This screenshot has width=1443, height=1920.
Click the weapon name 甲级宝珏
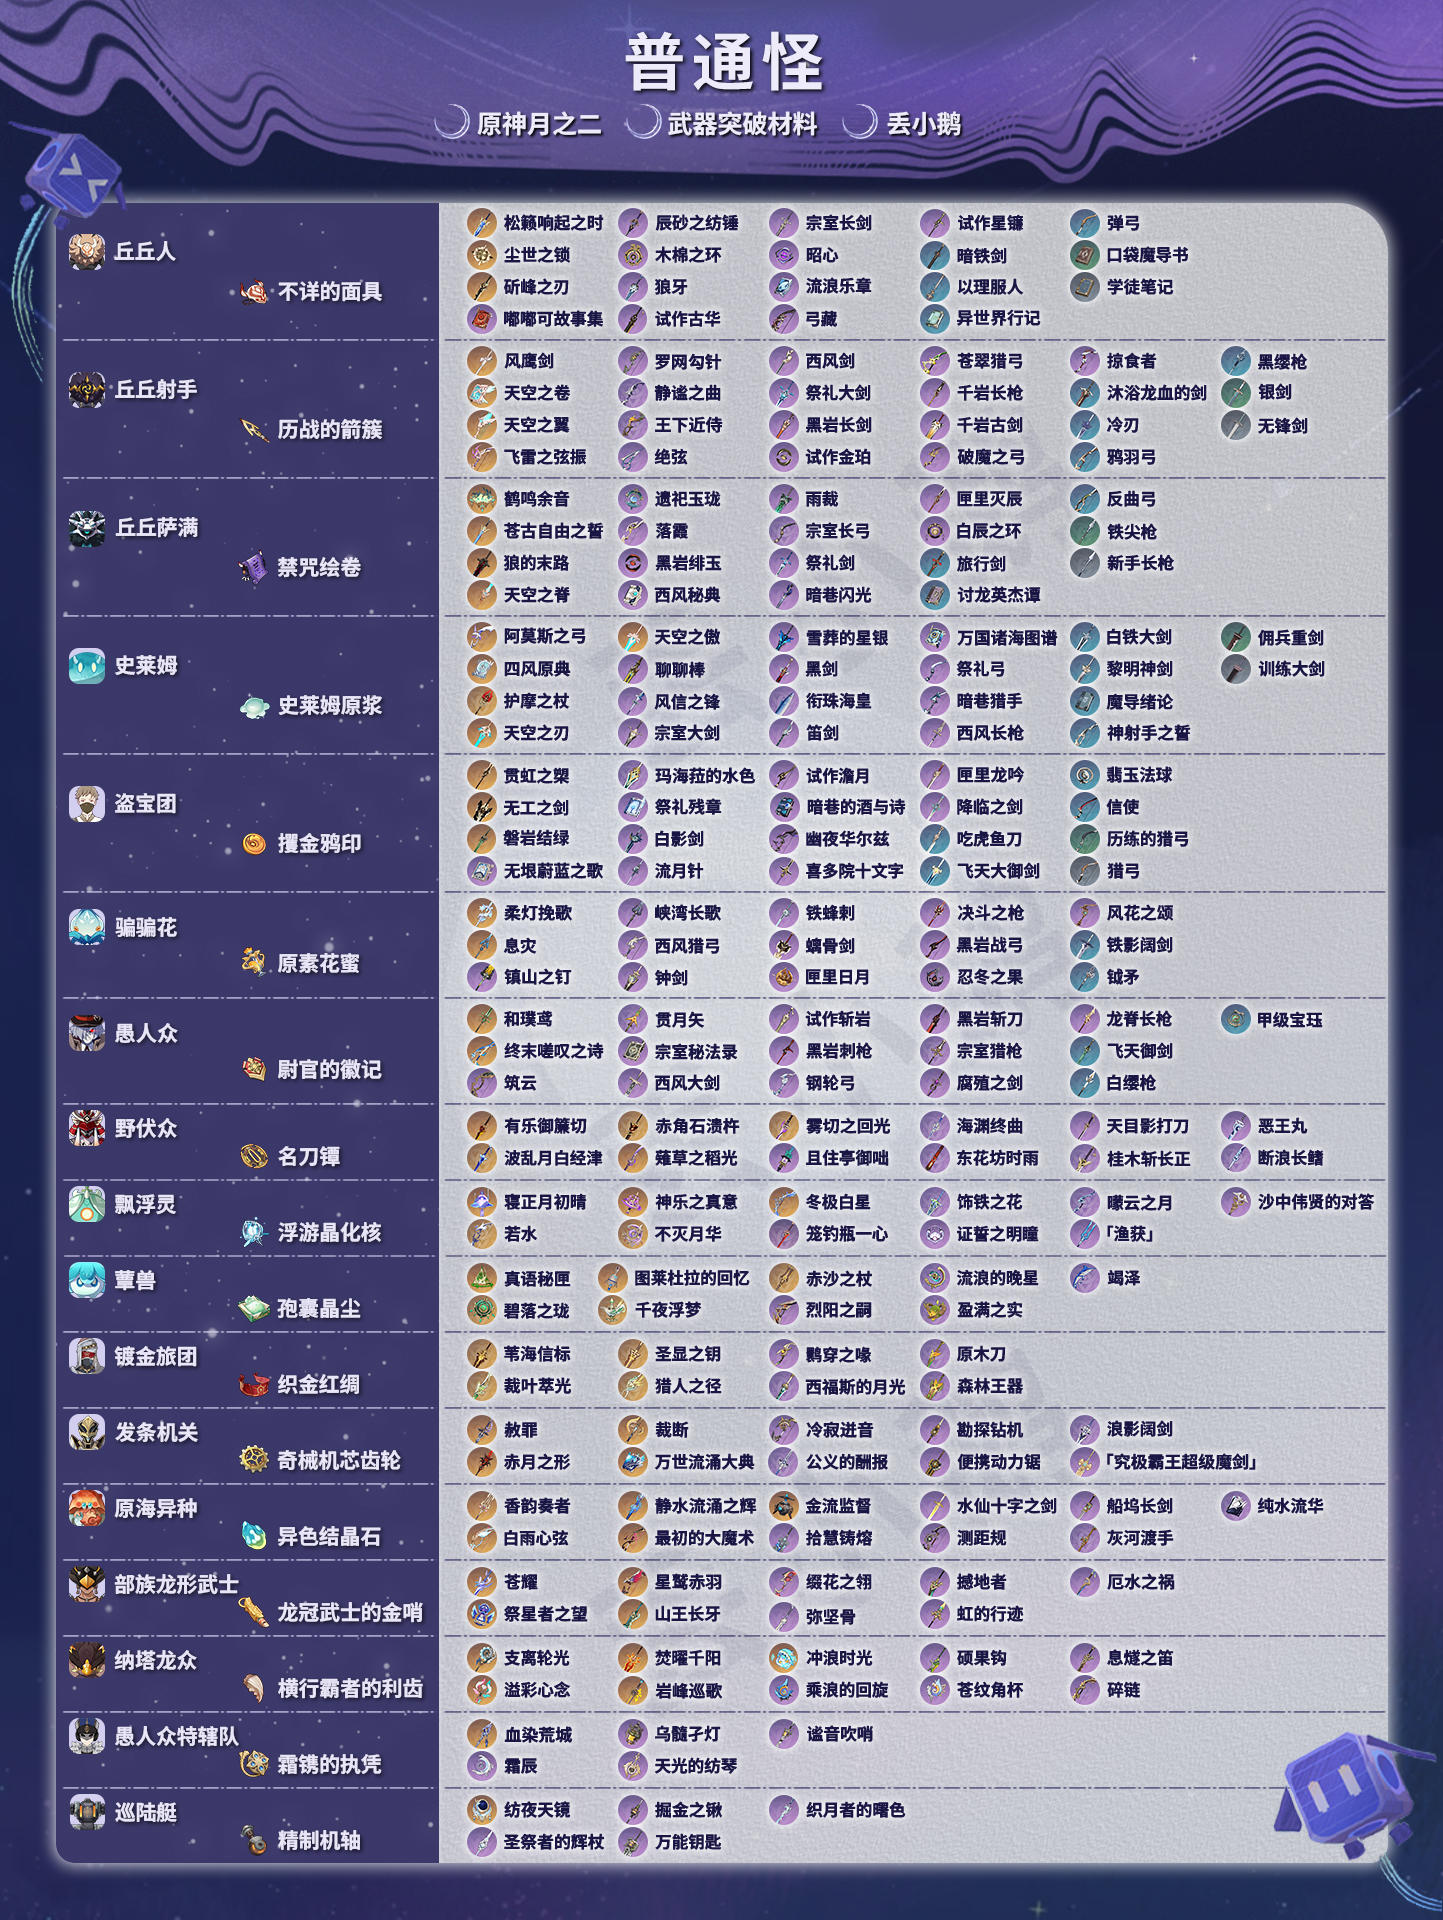(1290, 1020)
